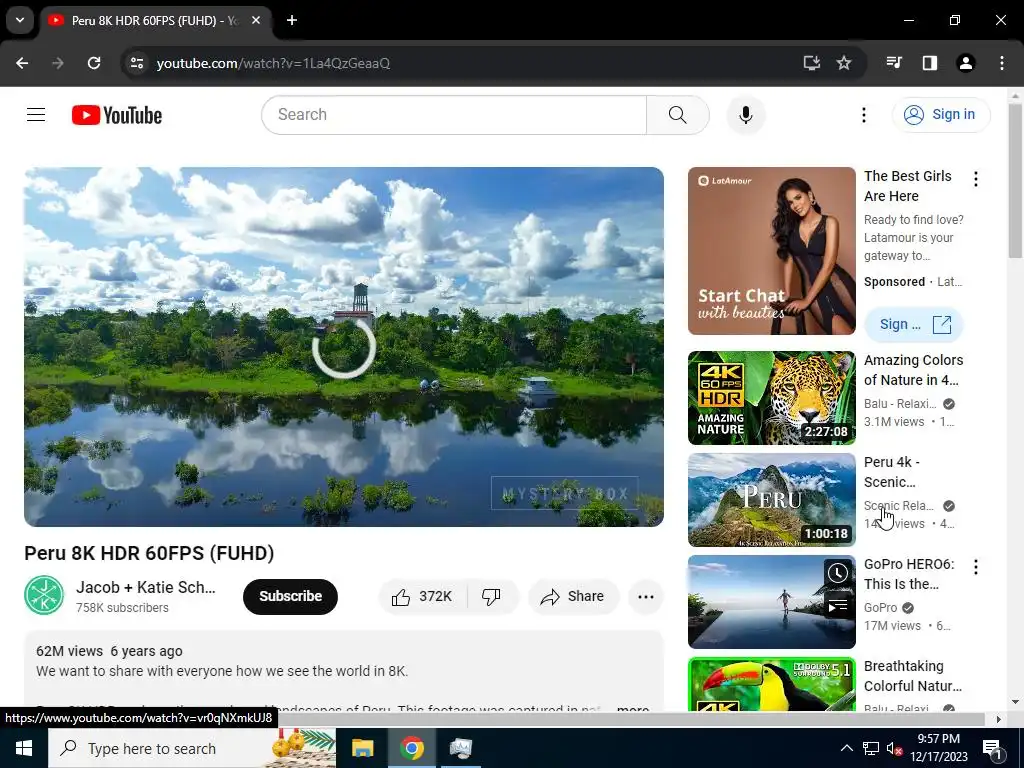Screen dimensions: 1024x768
Task: Focus the YouTube Search input field
Action: [x=455, y=115]
